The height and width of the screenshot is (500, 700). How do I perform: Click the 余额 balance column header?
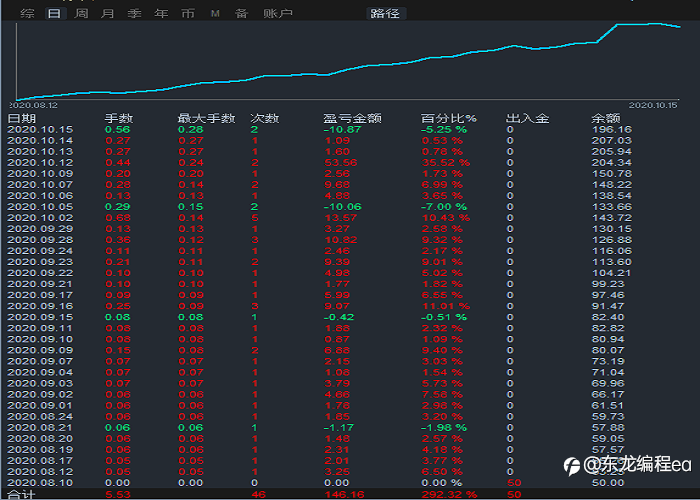(606, 119)
